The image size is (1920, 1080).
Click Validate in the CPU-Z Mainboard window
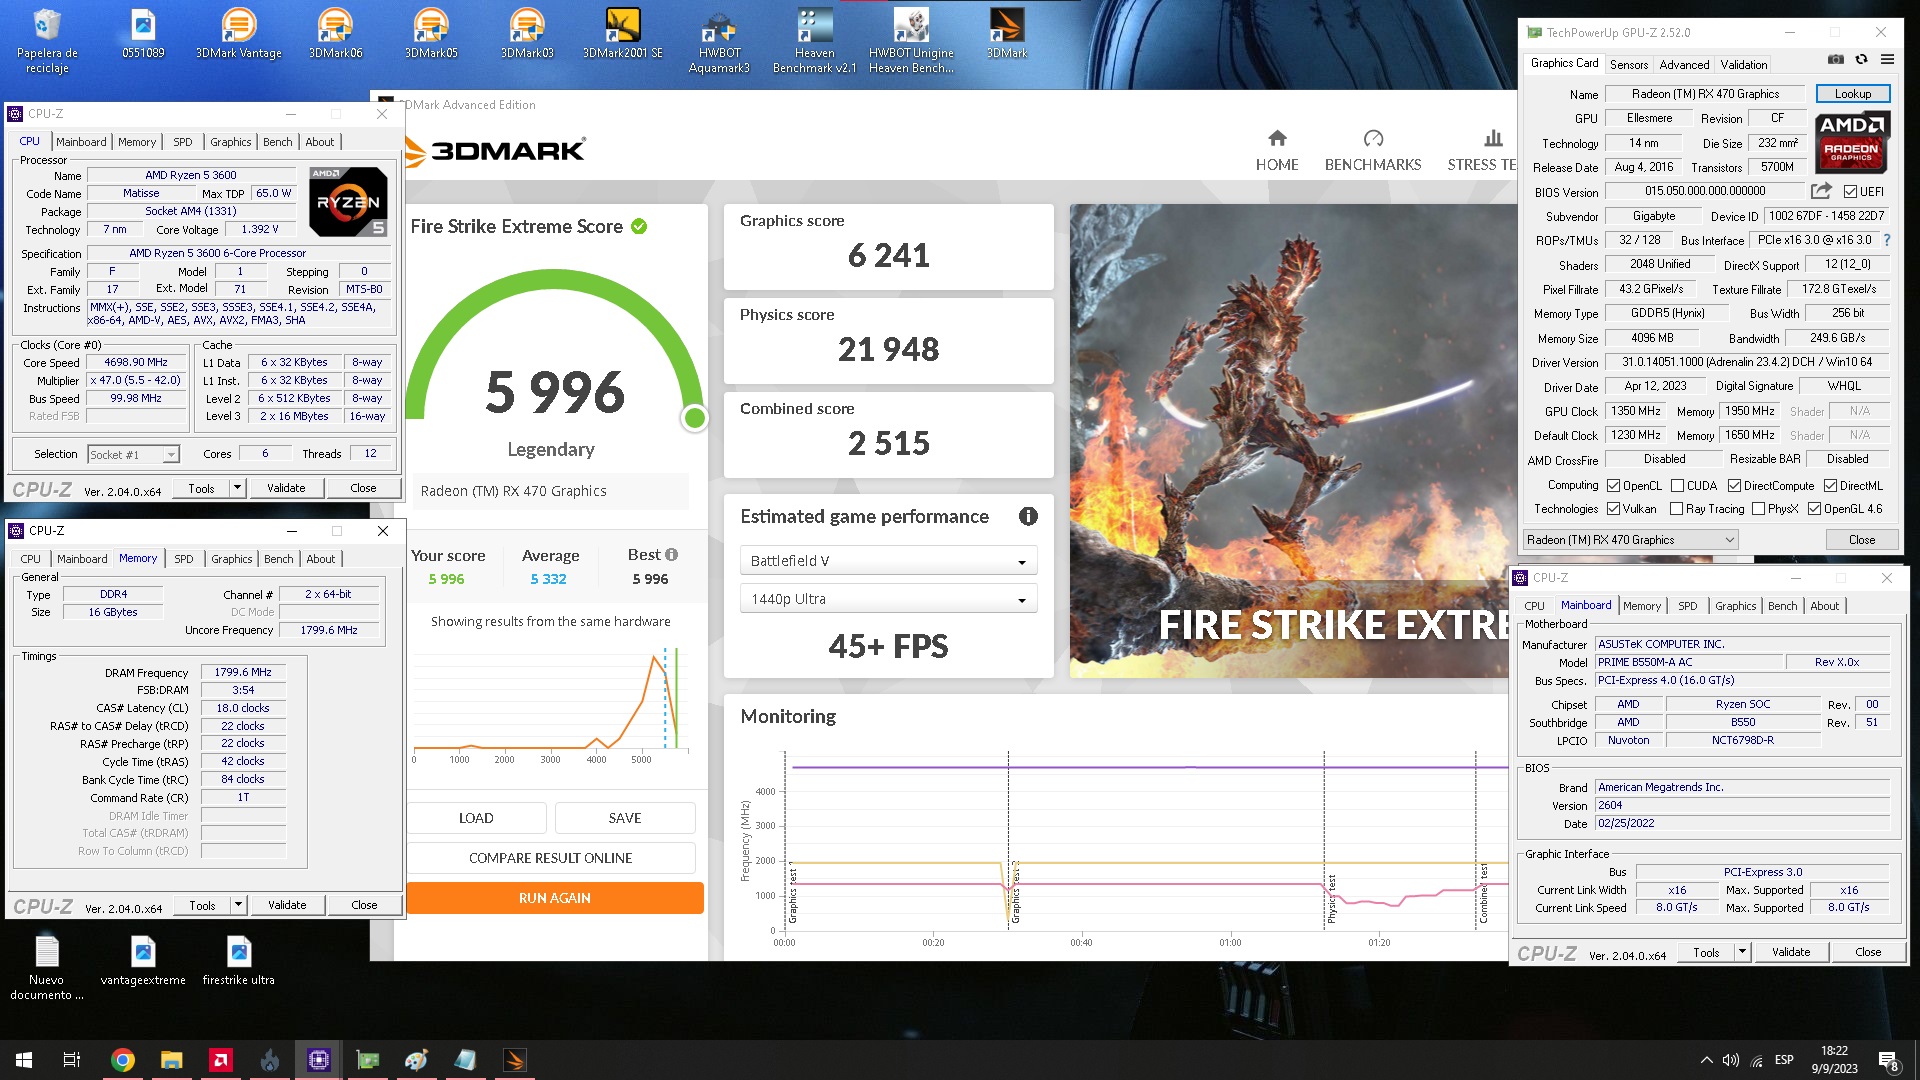coord(1790,952)
